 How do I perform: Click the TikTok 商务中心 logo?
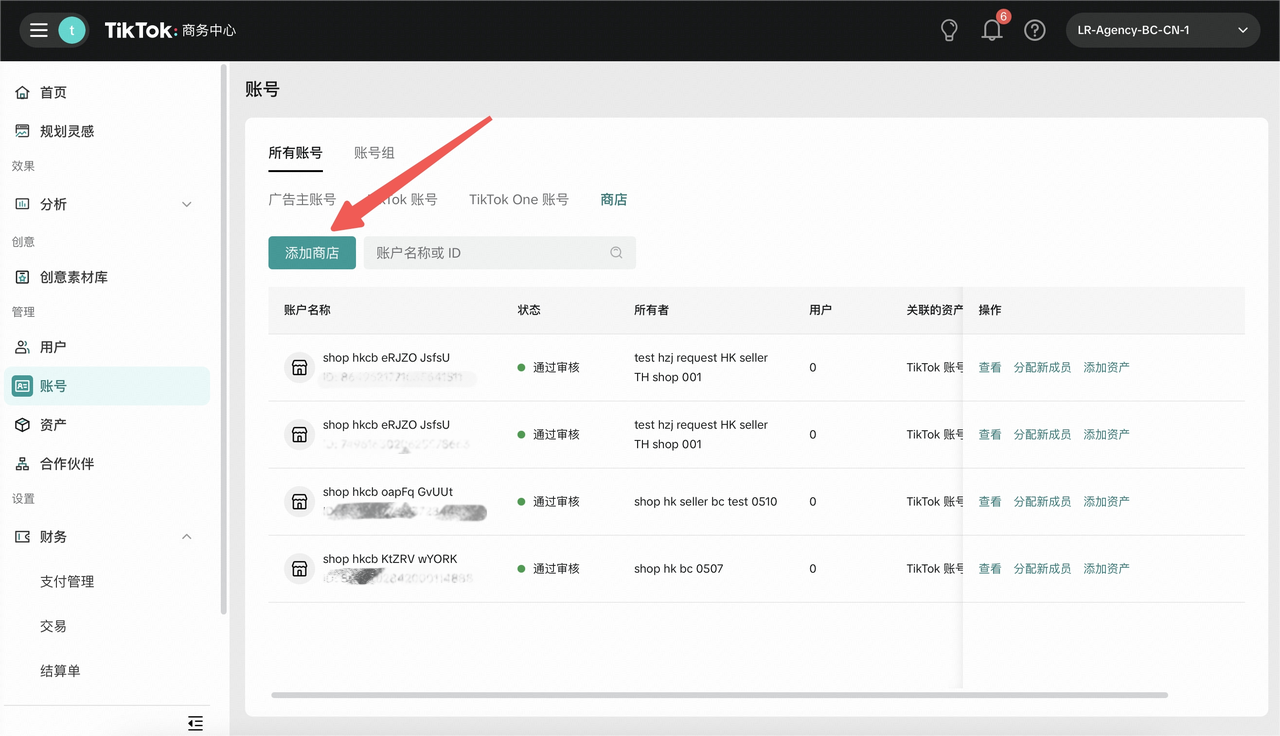[x=170, y=30]
